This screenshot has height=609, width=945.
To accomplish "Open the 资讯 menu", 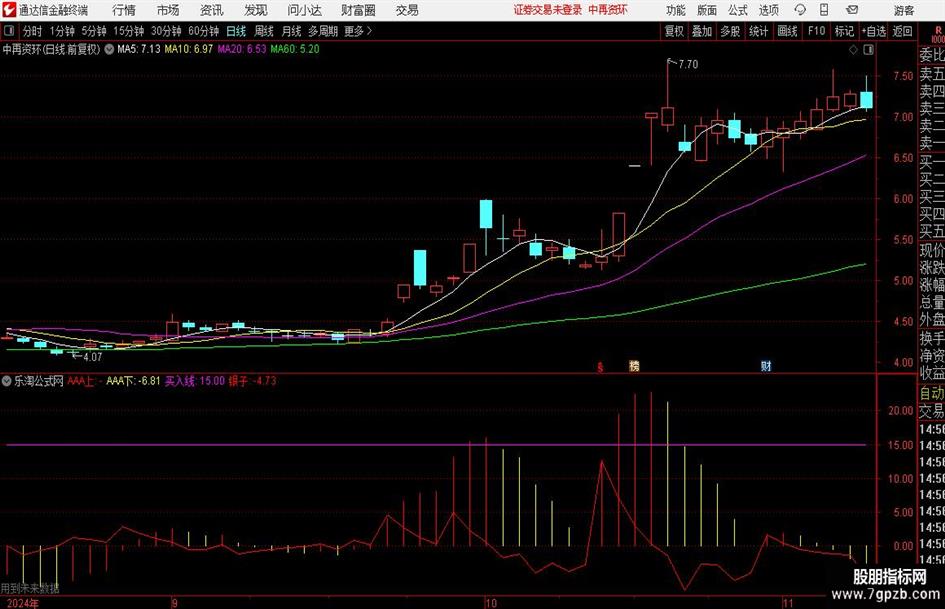I will click(x=212, y=10).
